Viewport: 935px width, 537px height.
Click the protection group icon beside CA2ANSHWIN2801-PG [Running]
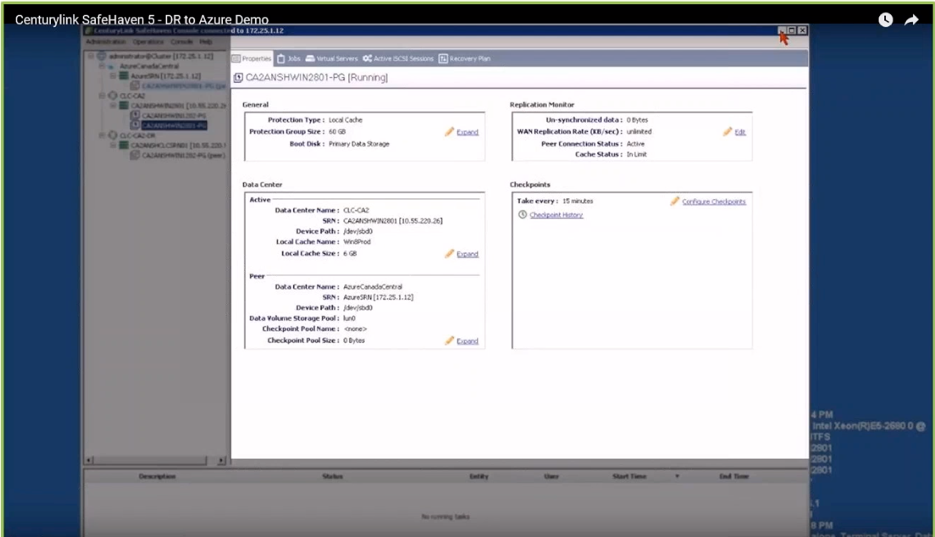click(x=238, y=77)
